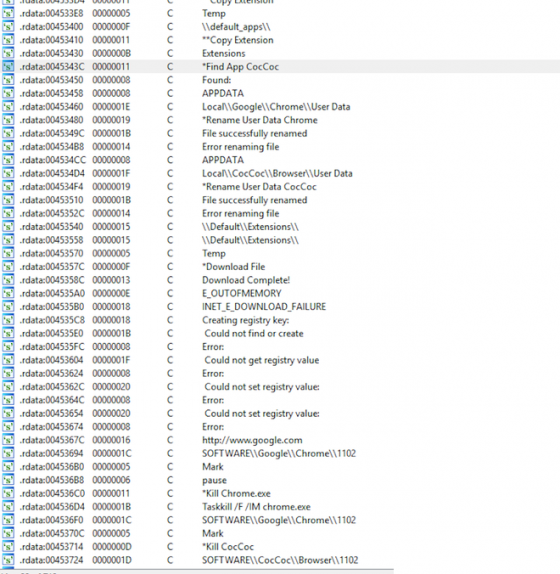The height and width of the screenshot is (574, 560).
Task: Select the string text "Extensions"
Action: point(224,53)
